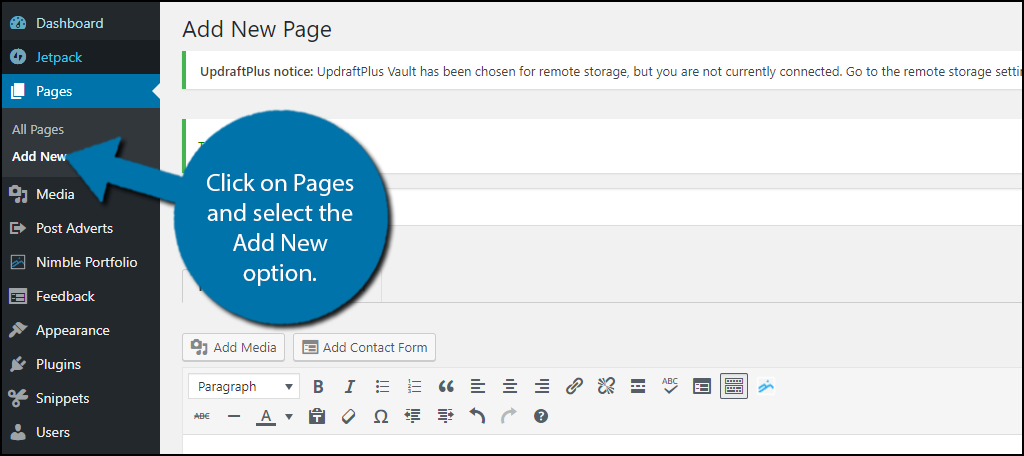Image resolution: width=1024 pixels, height=456 pixels.
Task: Expand the Appearance sidebar menu
Action: point(72,330)
